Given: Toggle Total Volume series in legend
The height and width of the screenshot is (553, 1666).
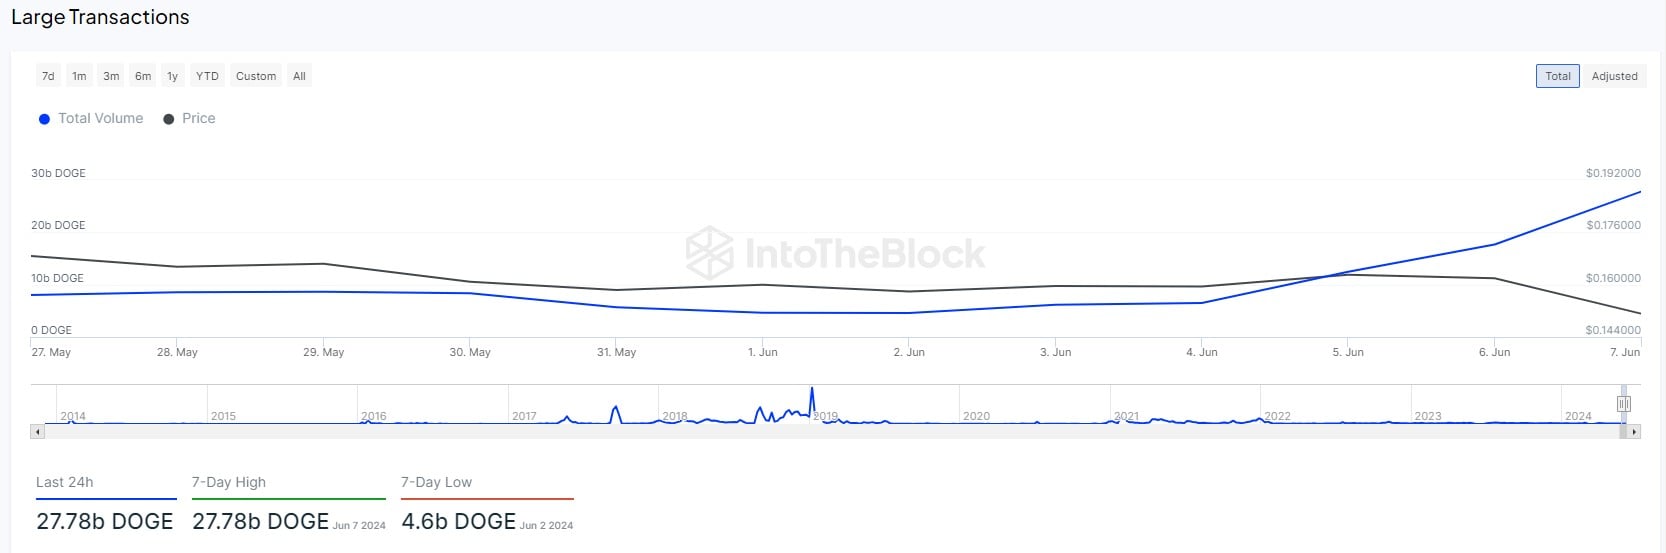Looking at the screenshot, I should 100,118.
